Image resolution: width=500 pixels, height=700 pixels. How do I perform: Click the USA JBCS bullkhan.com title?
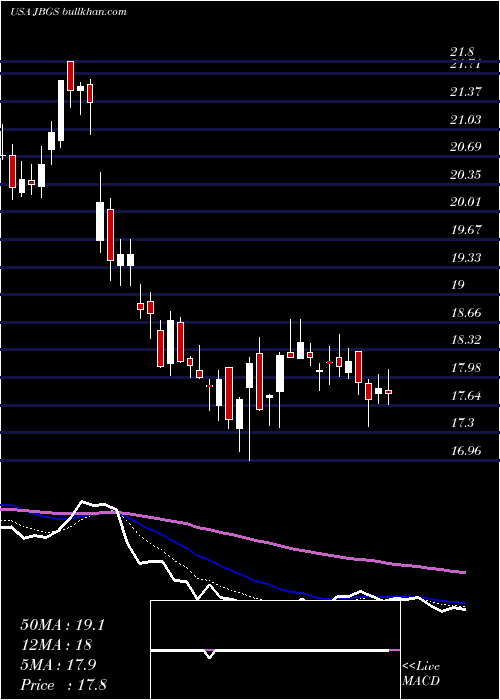(x=68, y=12)
